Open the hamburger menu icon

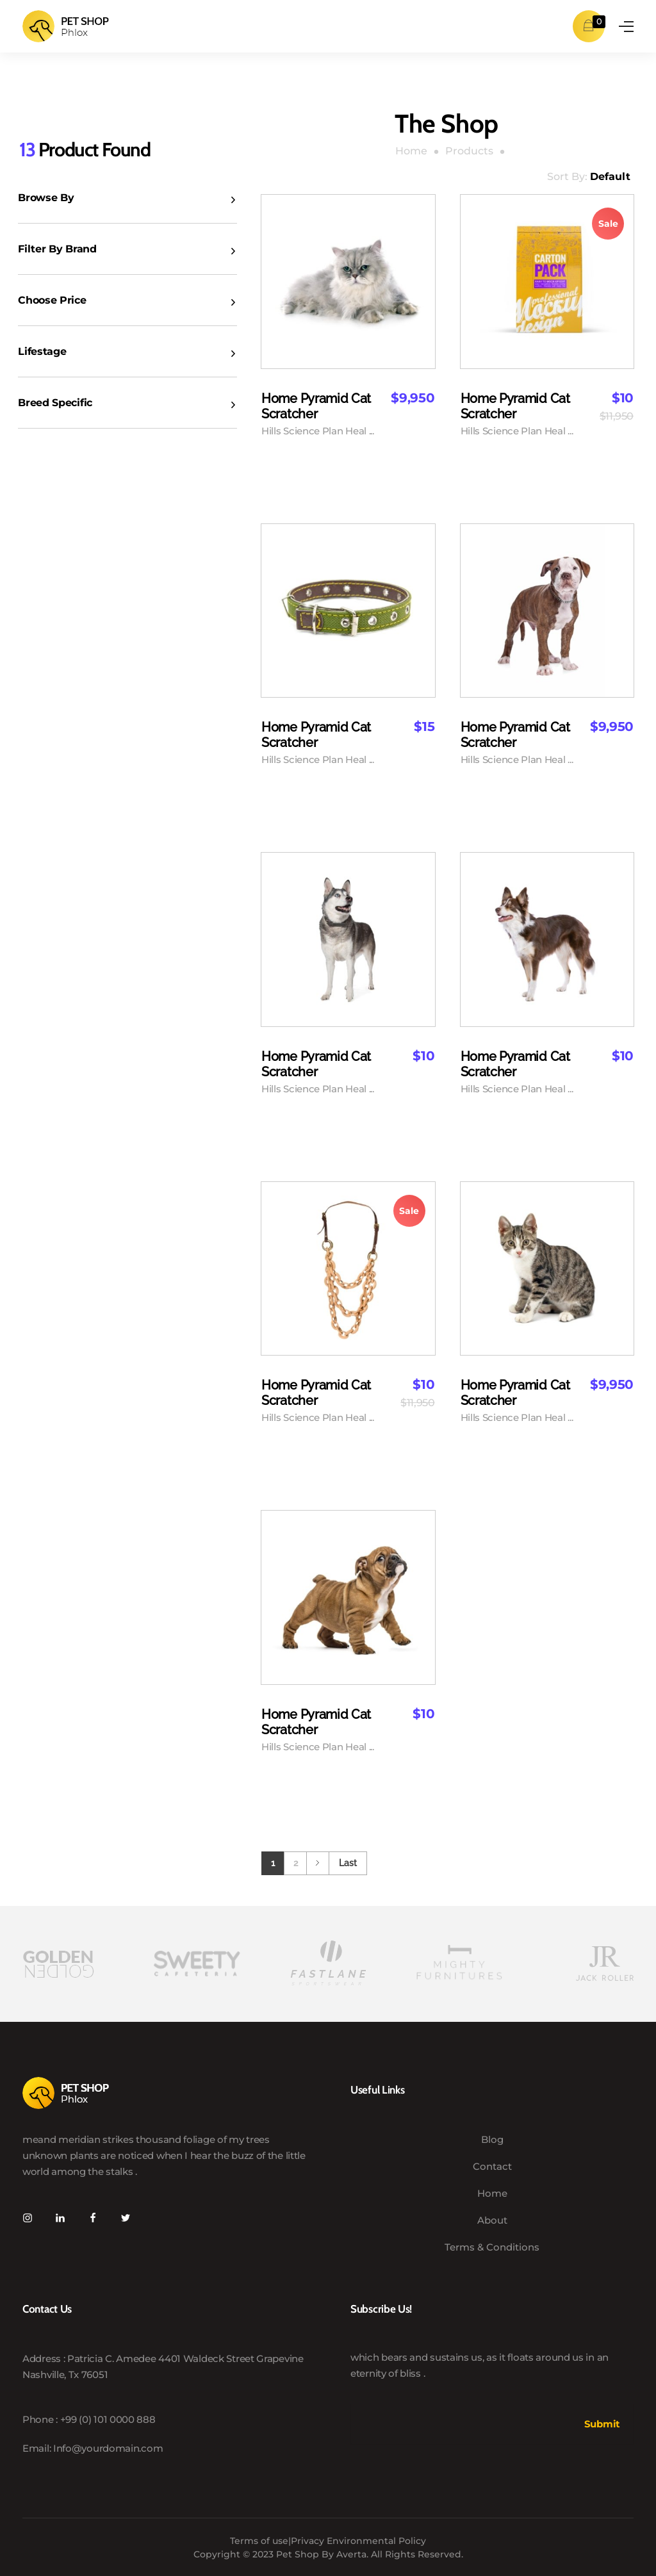[626, 27]
